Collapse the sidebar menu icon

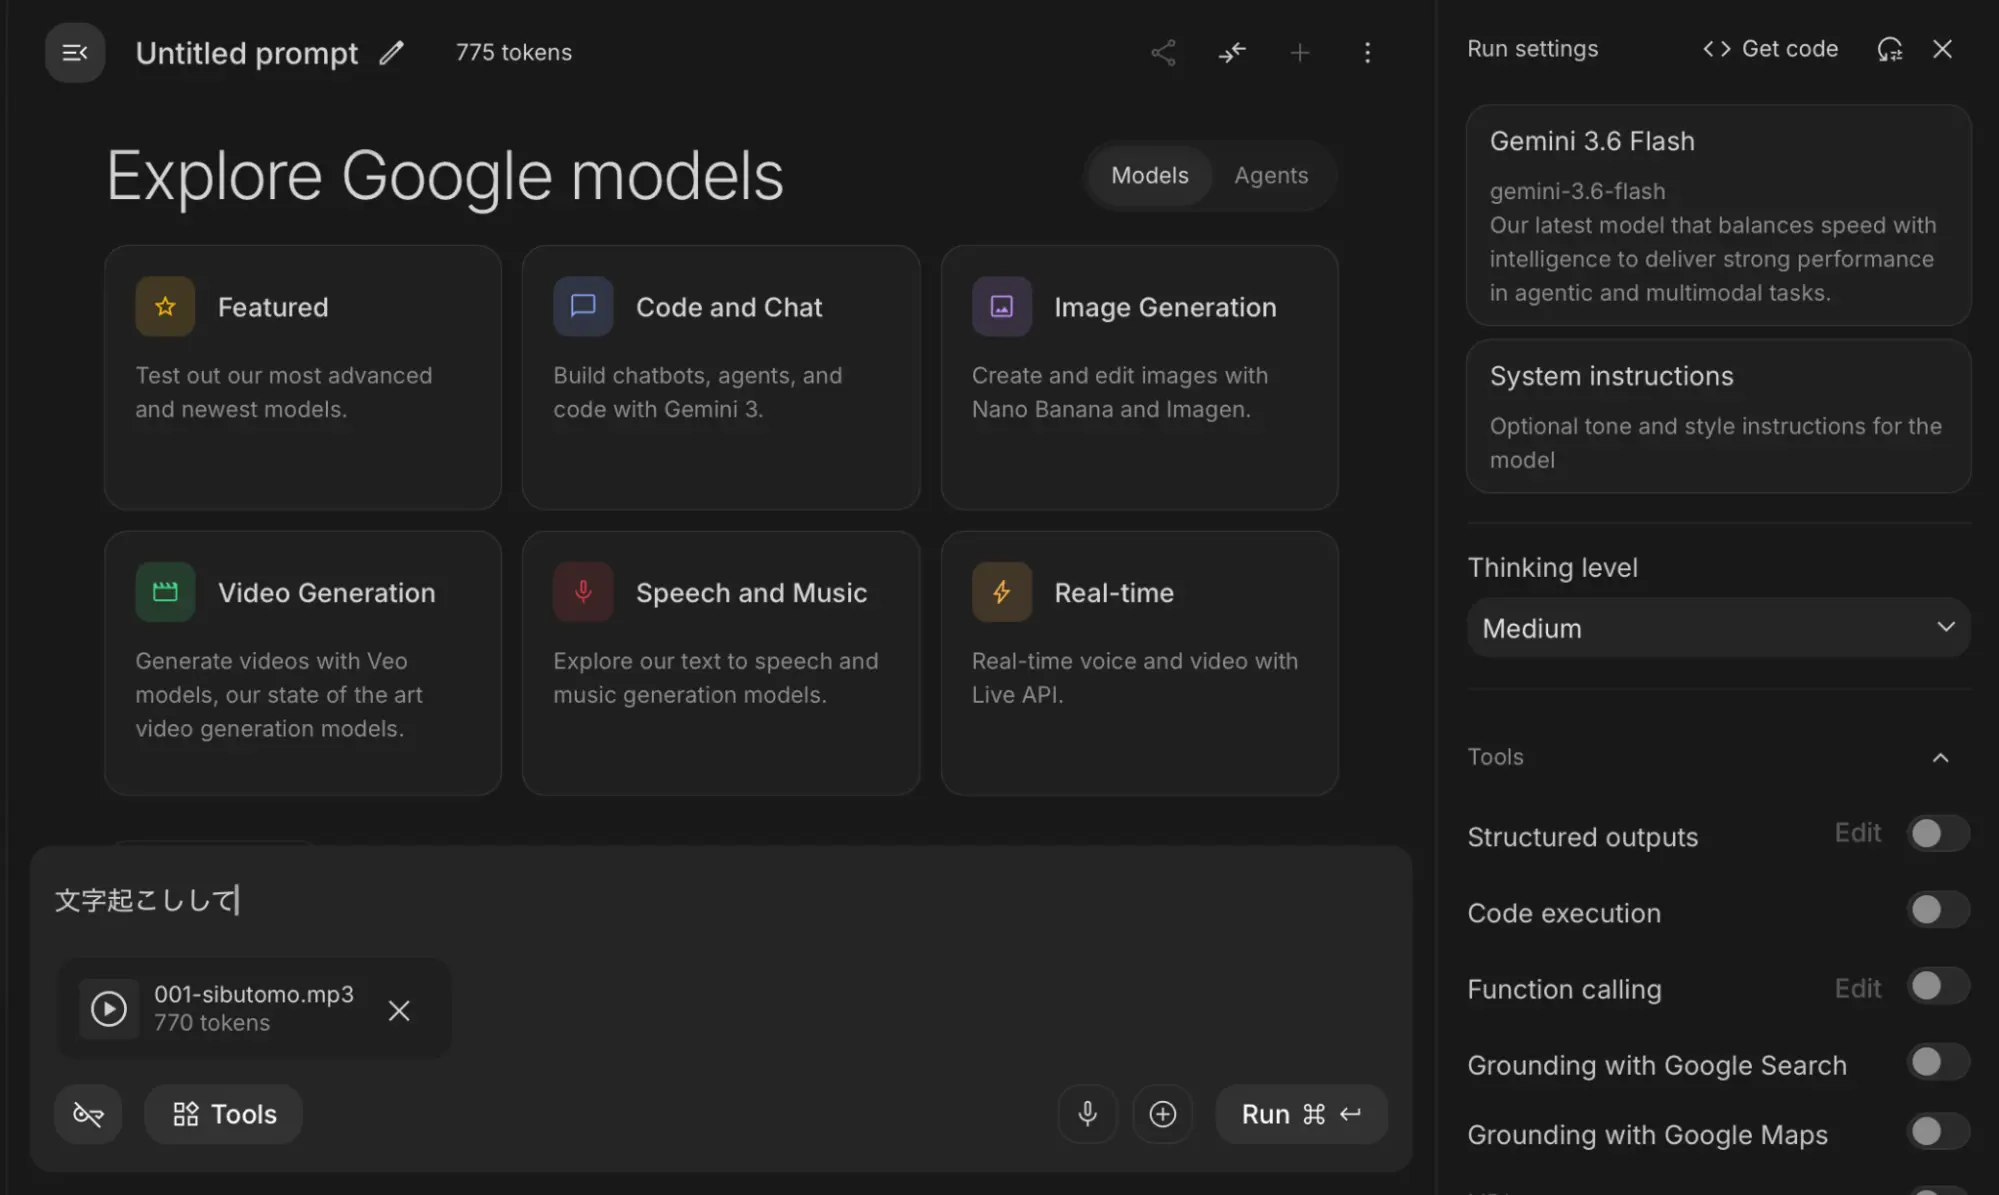[75, 52]
